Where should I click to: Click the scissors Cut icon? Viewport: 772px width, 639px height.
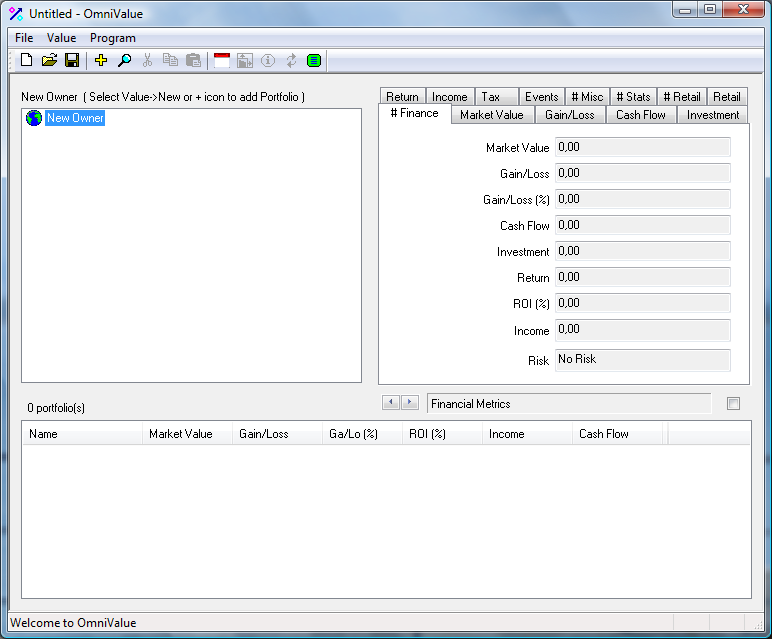coord(147,61)
